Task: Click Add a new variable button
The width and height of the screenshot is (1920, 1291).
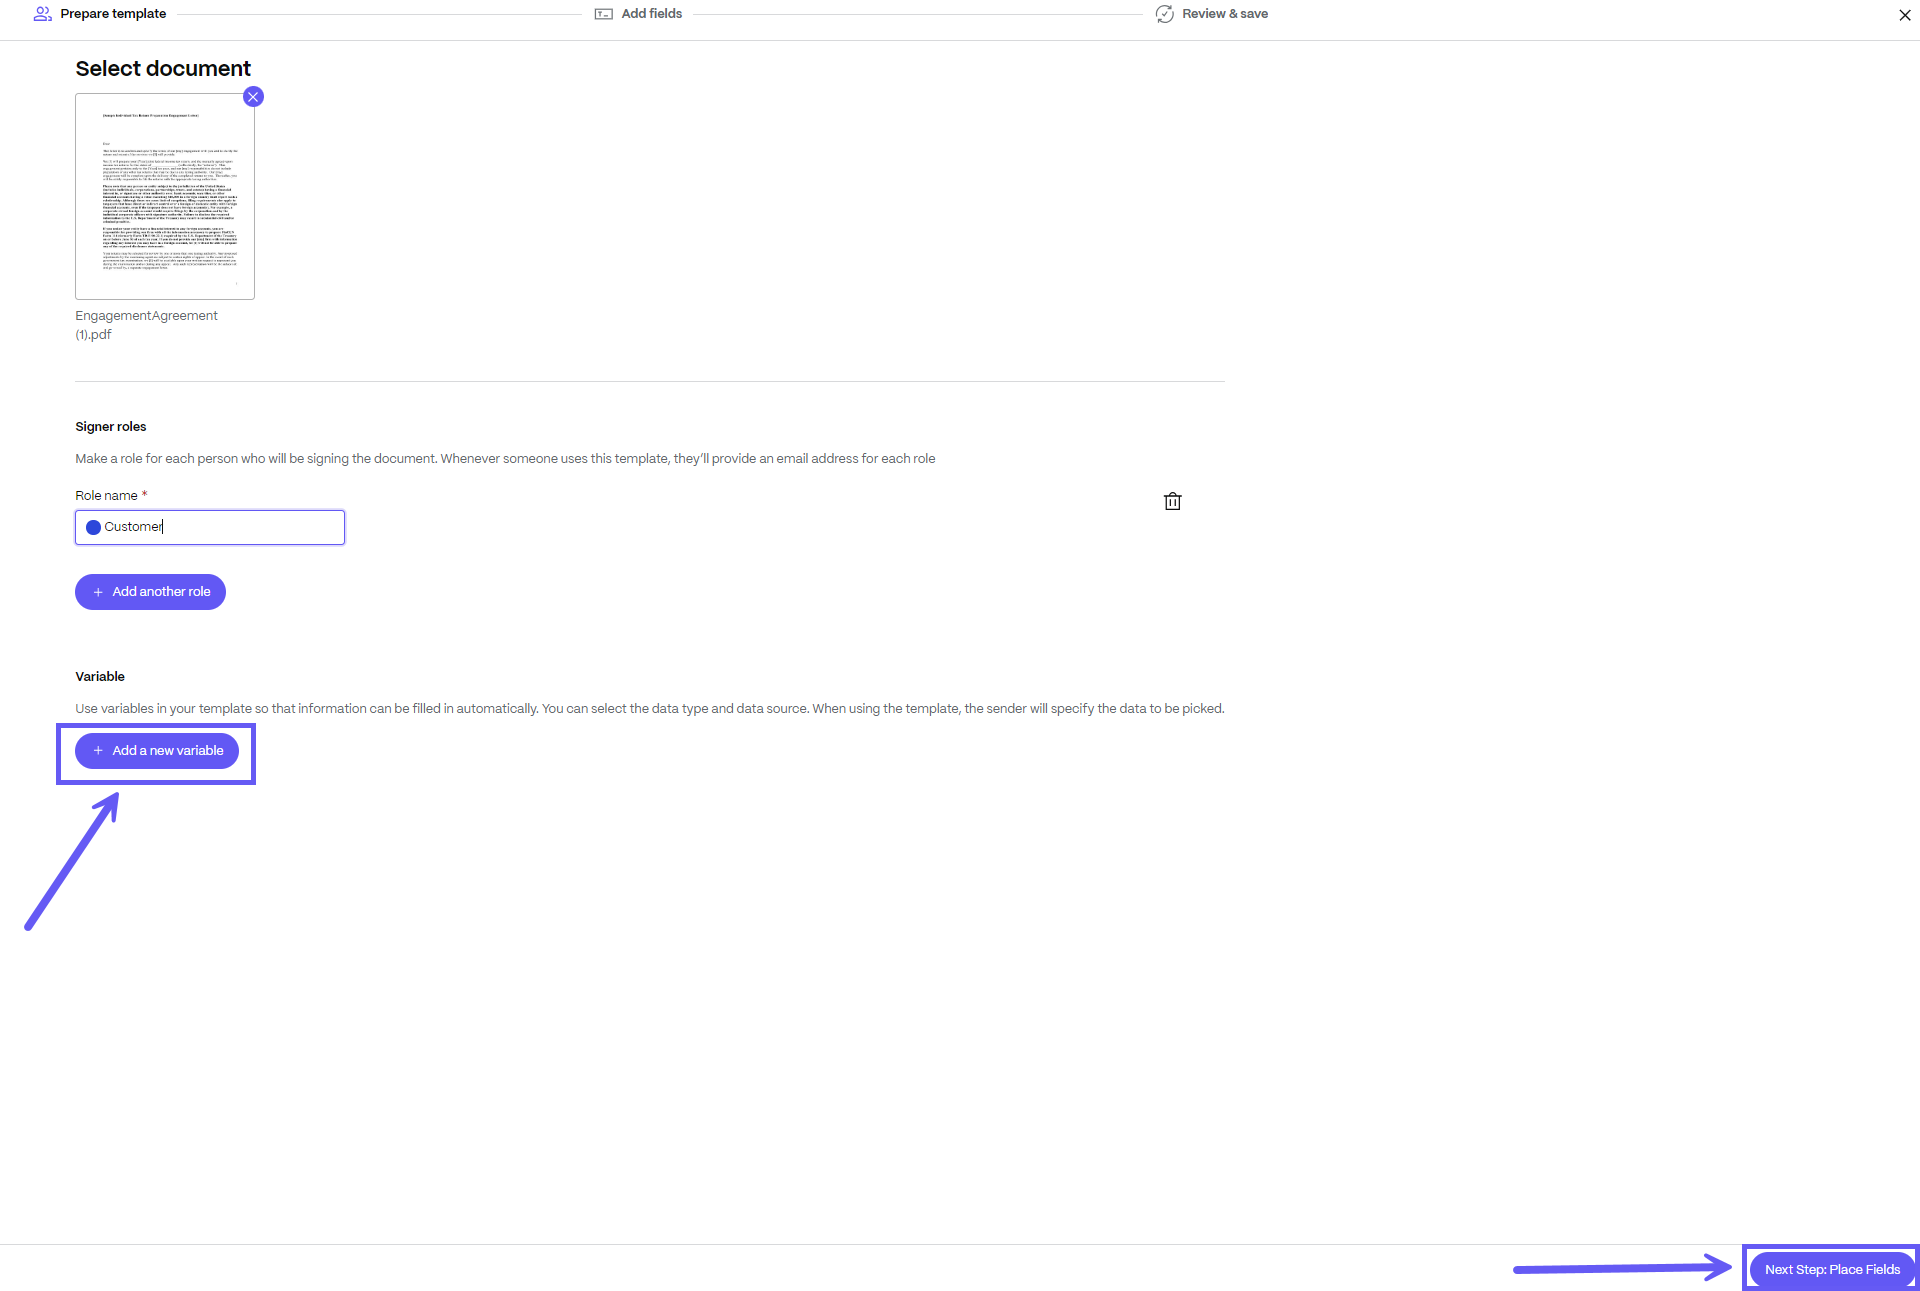Action: click(157, 749)
